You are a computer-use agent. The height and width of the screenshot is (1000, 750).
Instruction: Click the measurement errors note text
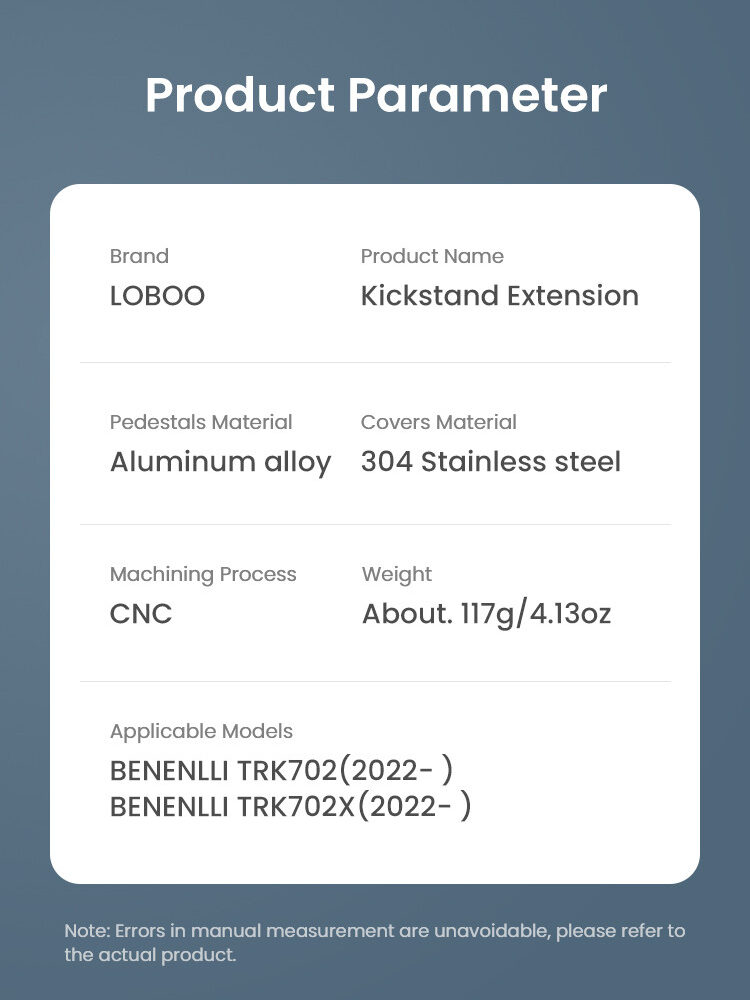click(375, 943)
